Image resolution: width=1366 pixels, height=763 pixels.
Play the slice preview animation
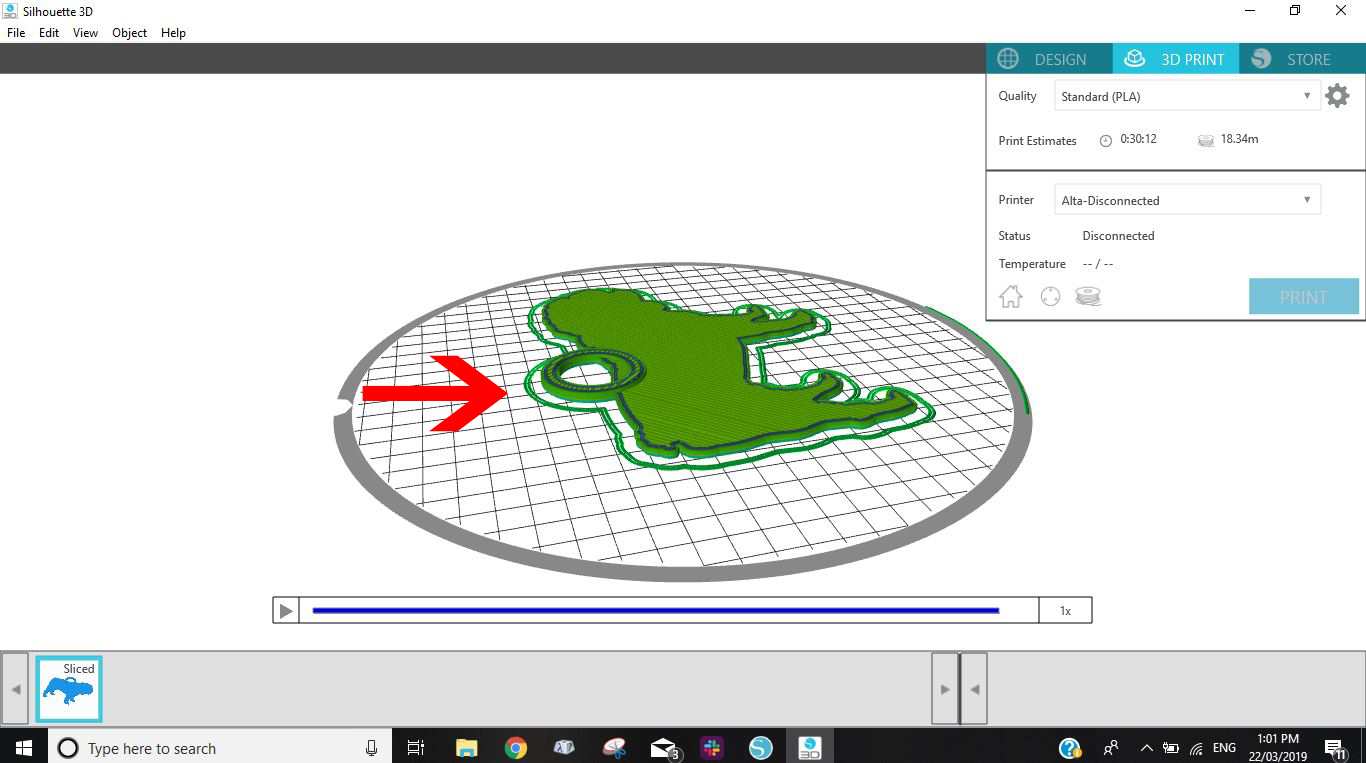(x=286, y=610)
